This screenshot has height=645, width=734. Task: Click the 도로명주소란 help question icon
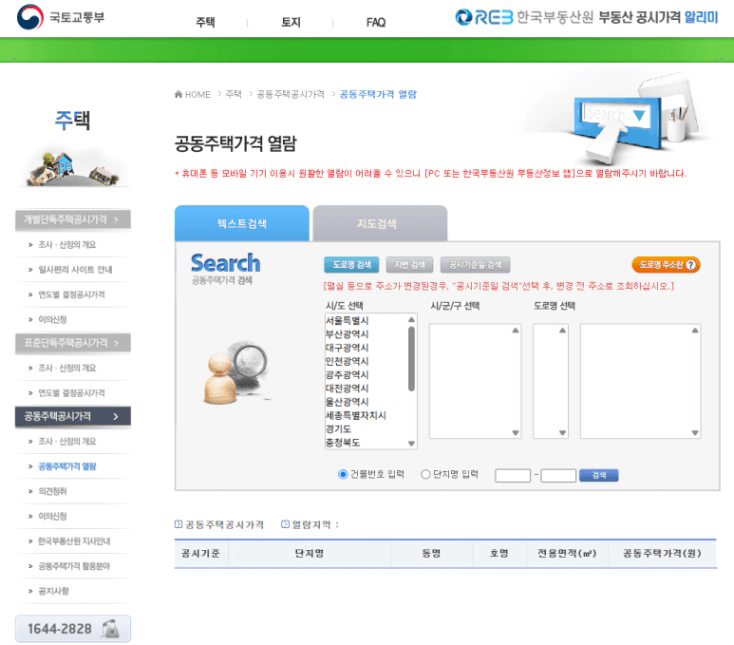[690, 264]
